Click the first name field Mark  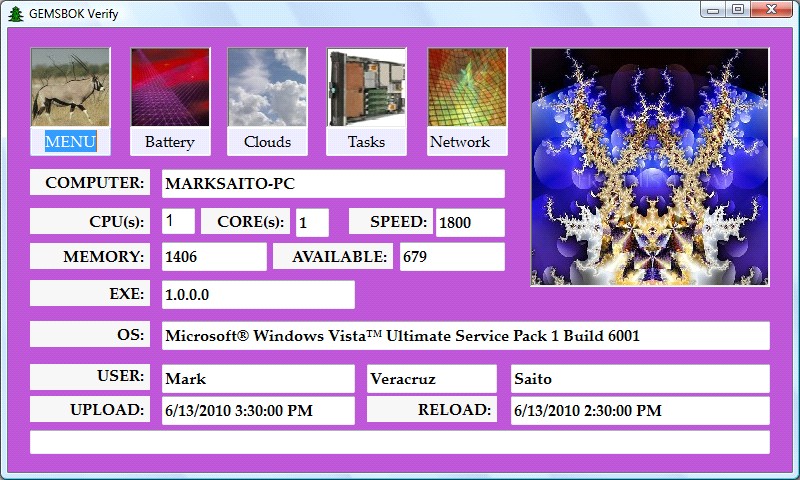(258, 378)
